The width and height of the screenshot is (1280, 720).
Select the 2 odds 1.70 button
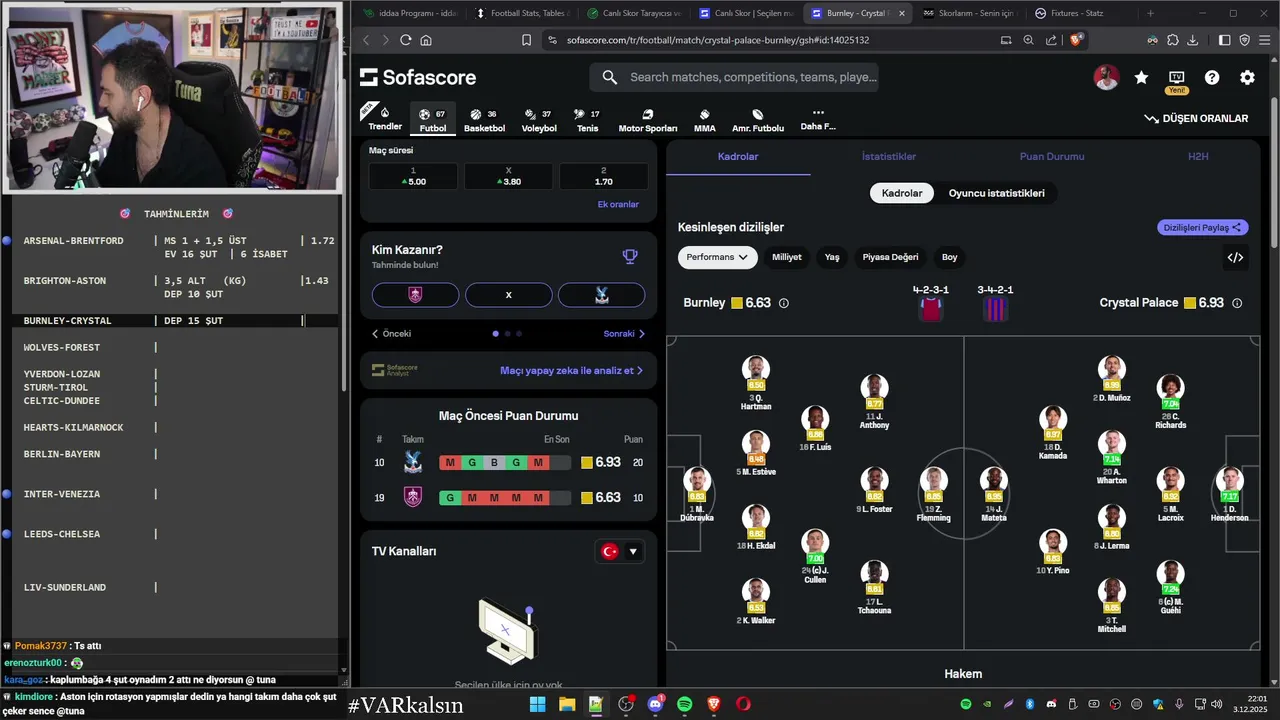pos(603,177)
